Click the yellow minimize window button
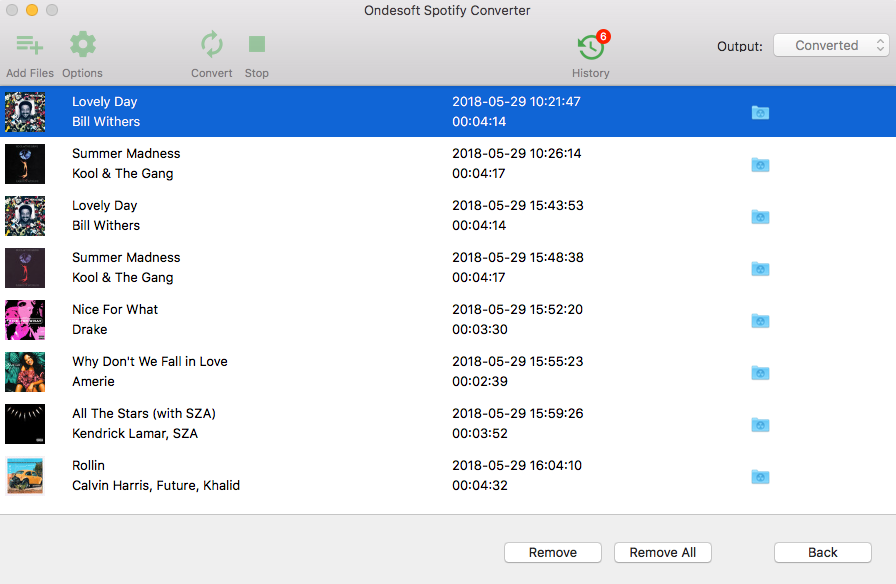 click(x=32, y=10)
